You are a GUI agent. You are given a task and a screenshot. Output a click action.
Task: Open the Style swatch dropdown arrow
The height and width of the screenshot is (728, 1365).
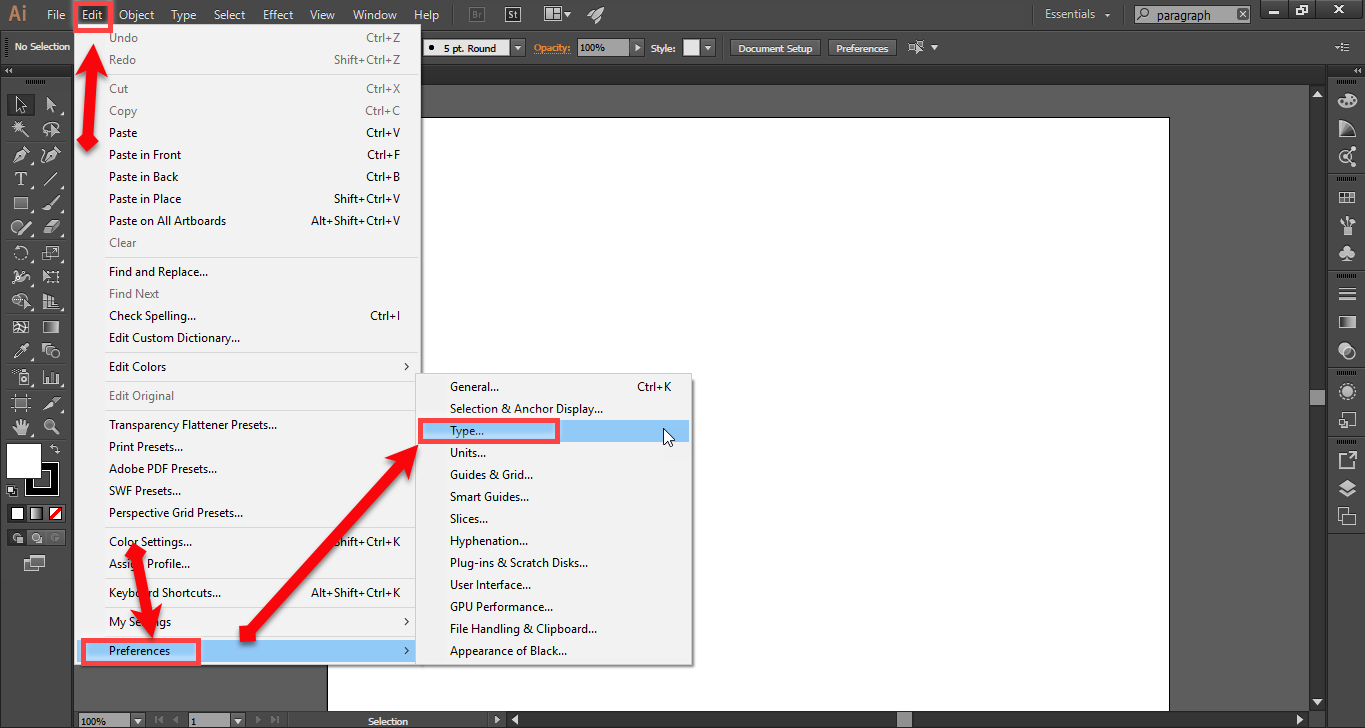point(708,48)
